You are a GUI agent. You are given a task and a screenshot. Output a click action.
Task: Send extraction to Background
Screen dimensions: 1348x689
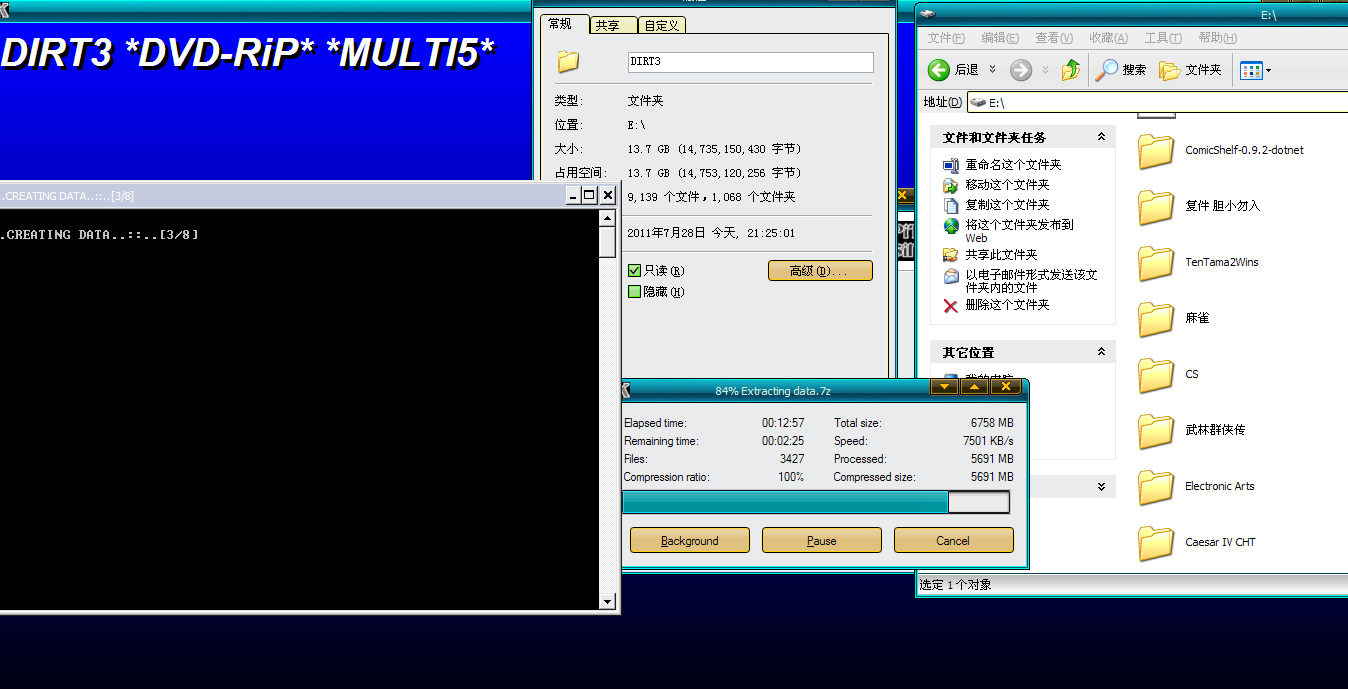pyautogui.click(x=690, y=541)
